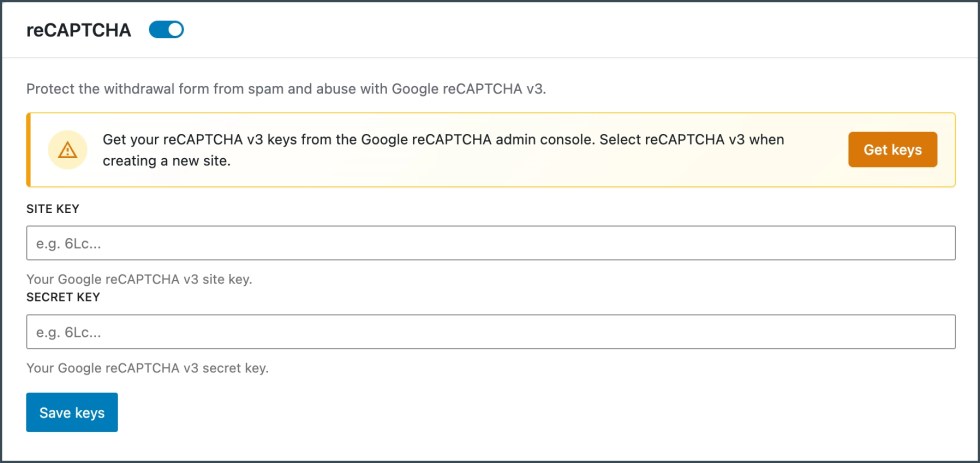
Task: Click the 'Protect the withdrawal form' description
Action: pos(286,89)
